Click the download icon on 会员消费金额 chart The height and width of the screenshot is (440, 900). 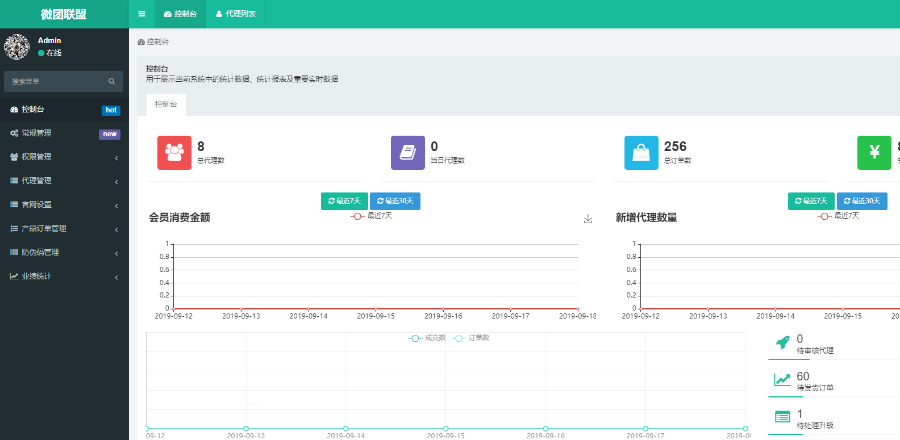pos(588,219)
